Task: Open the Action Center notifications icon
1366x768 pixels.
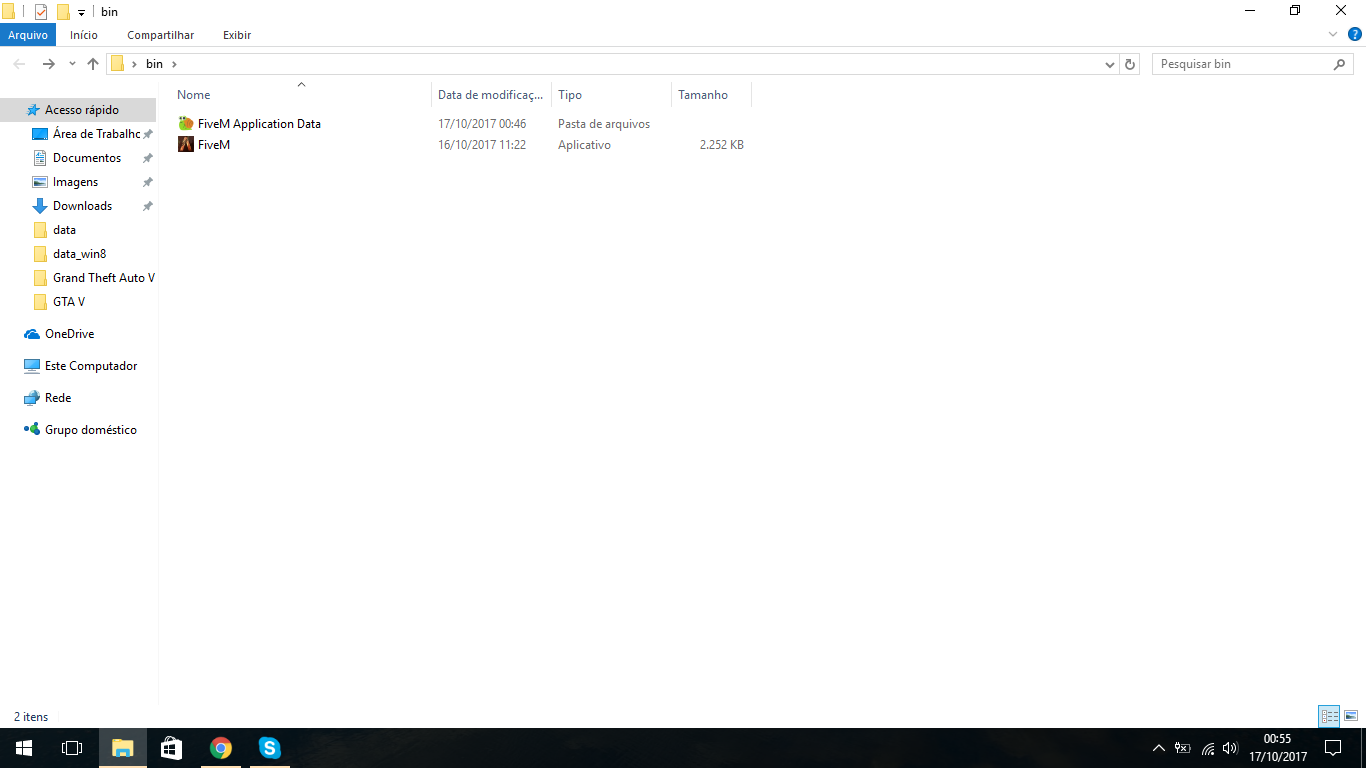Action: point(1333,748)
